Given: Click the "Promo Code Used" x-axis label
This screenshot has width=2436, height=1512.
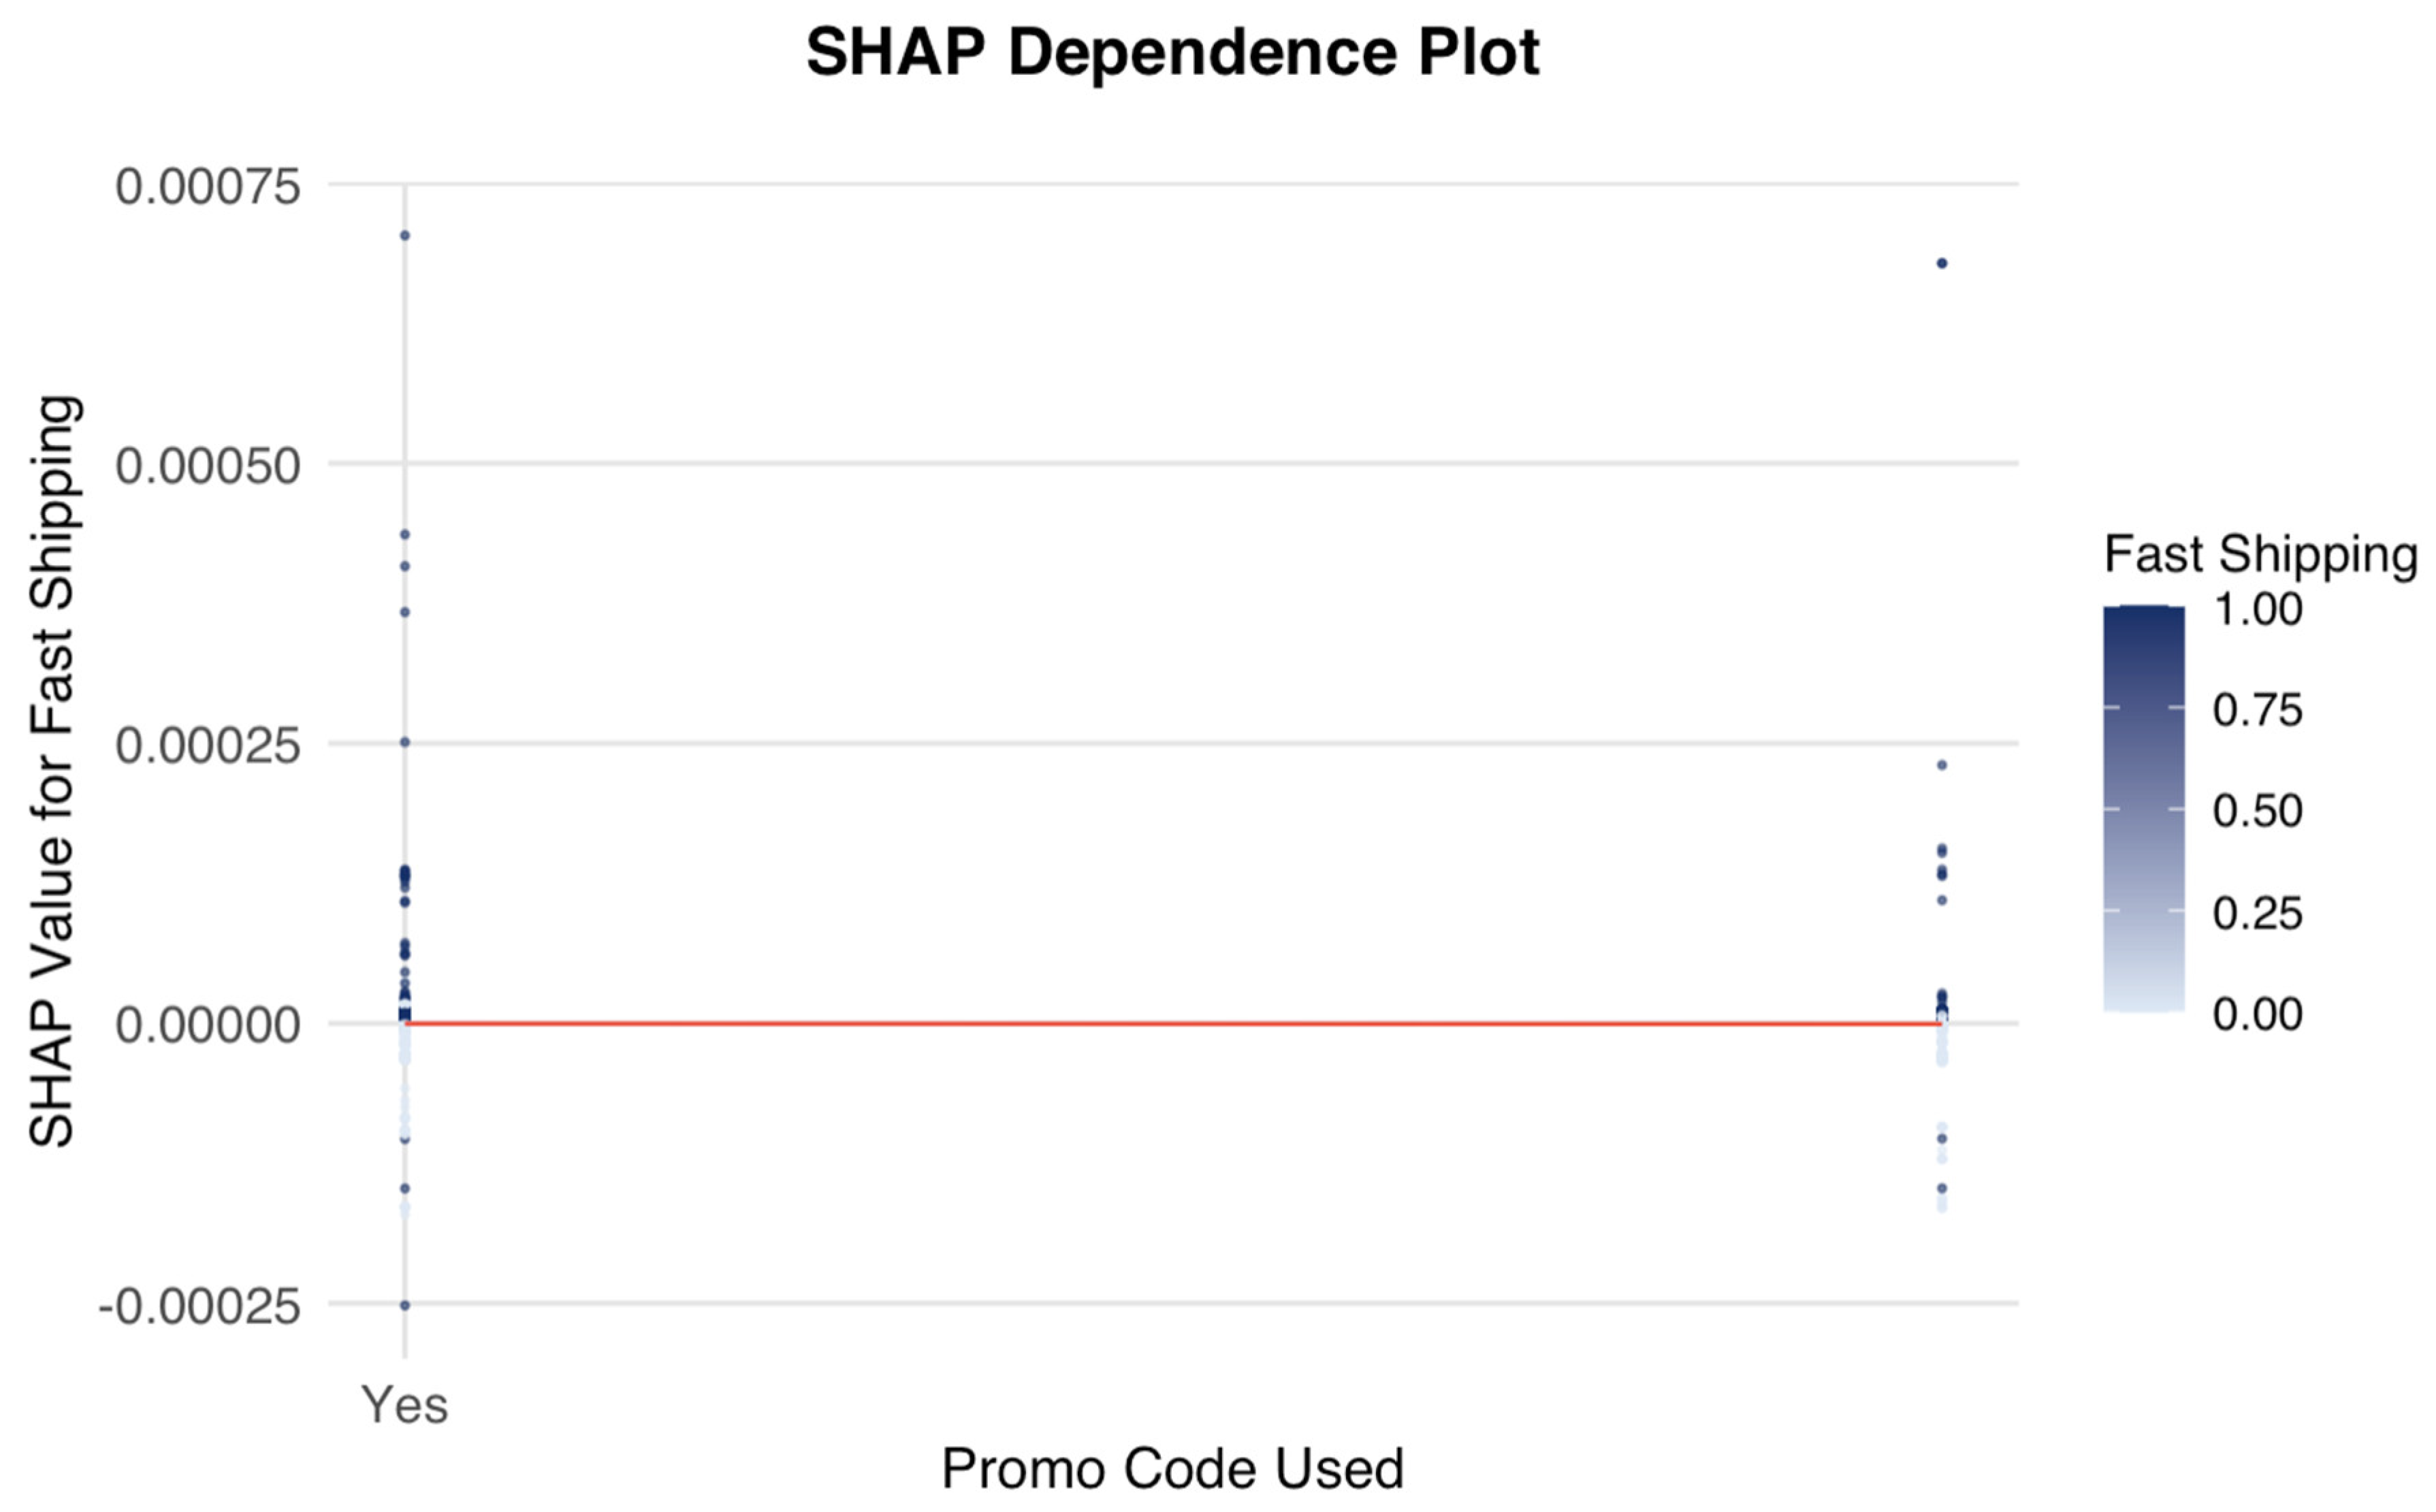Looking at the screenshot, I should [1172, 1468].
